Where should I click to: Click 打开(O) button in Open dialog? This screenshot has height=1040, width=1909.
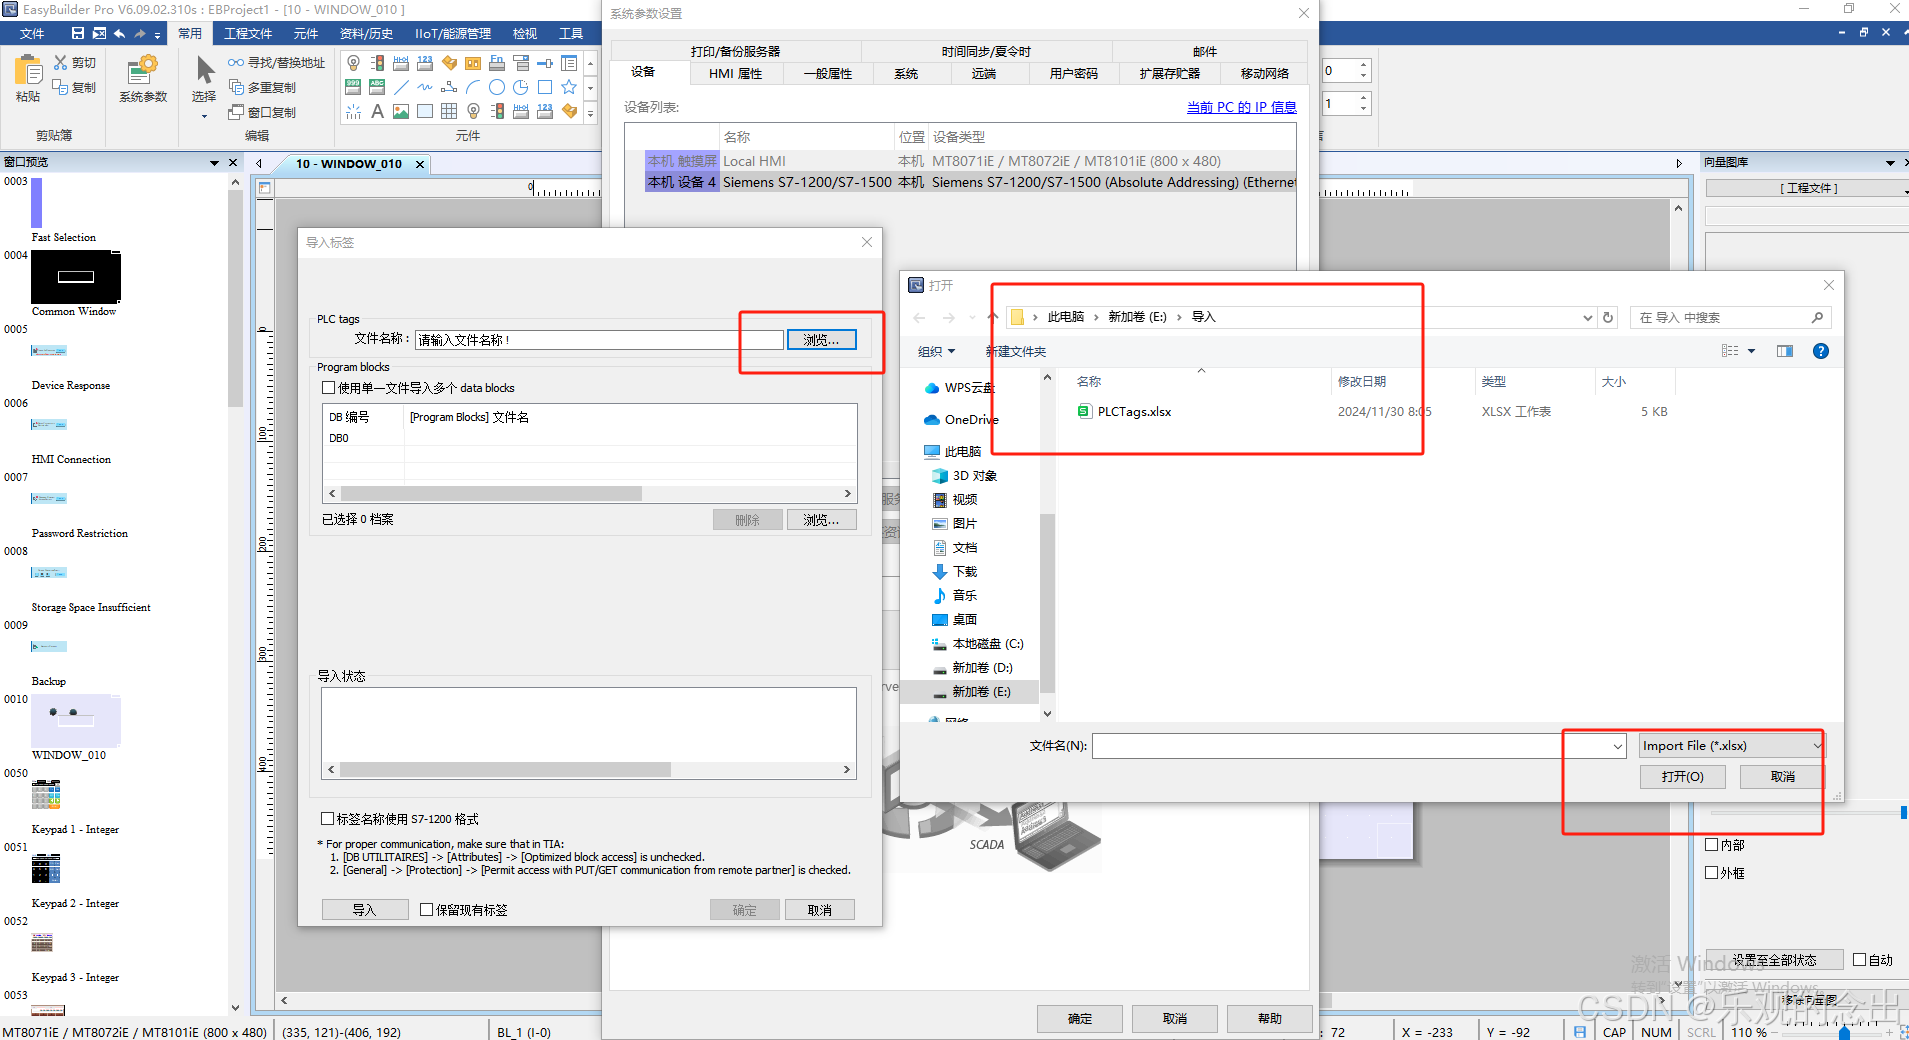1682,777
